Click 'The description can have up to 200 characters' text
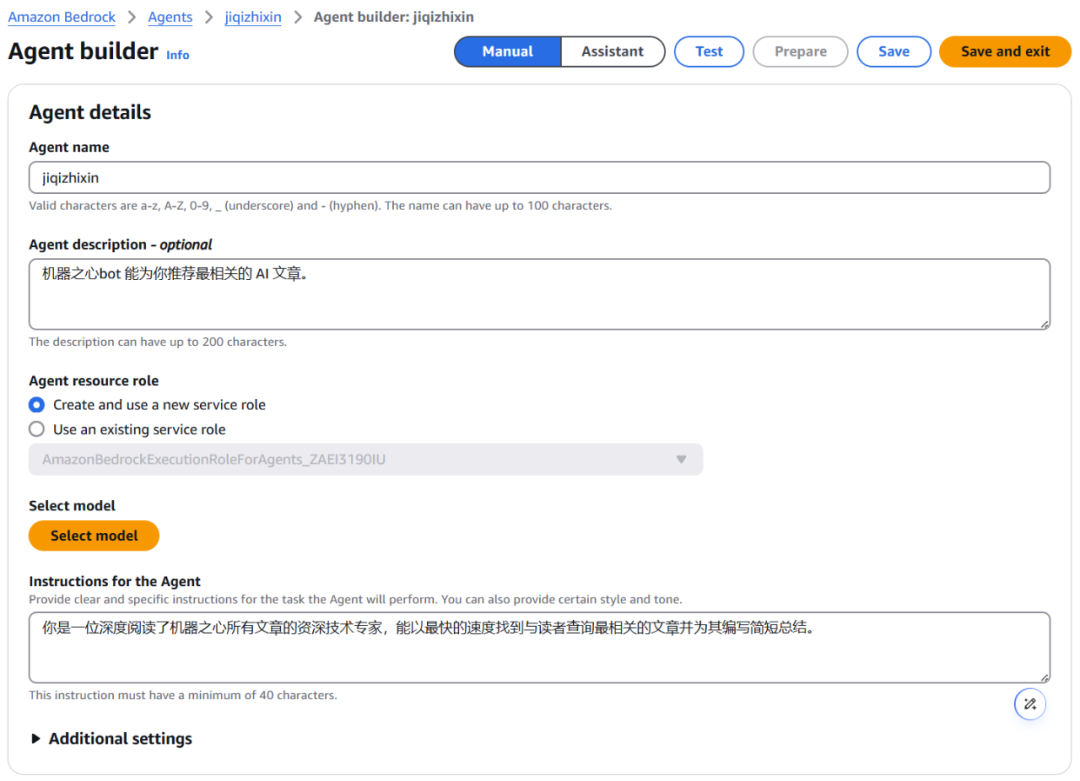 pos(158,342)
